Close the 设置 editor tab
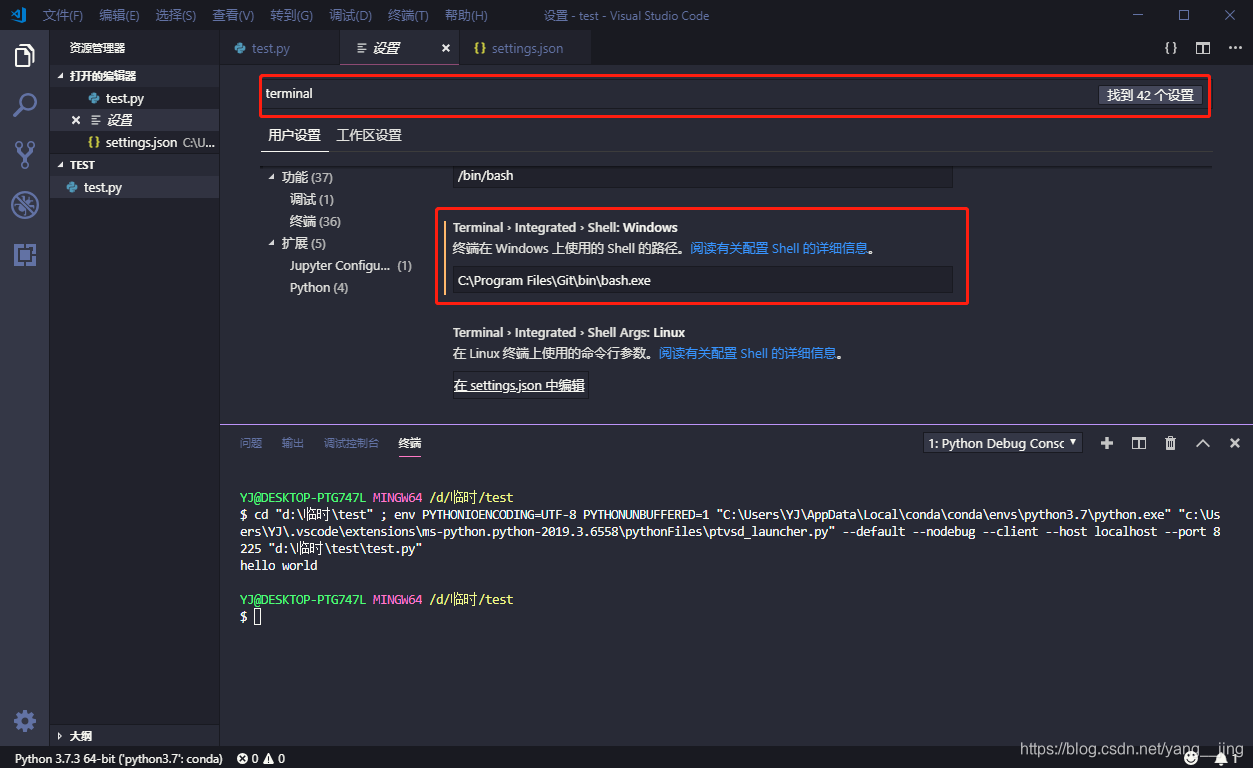1253x768 pixels. [x=446, y=48]
